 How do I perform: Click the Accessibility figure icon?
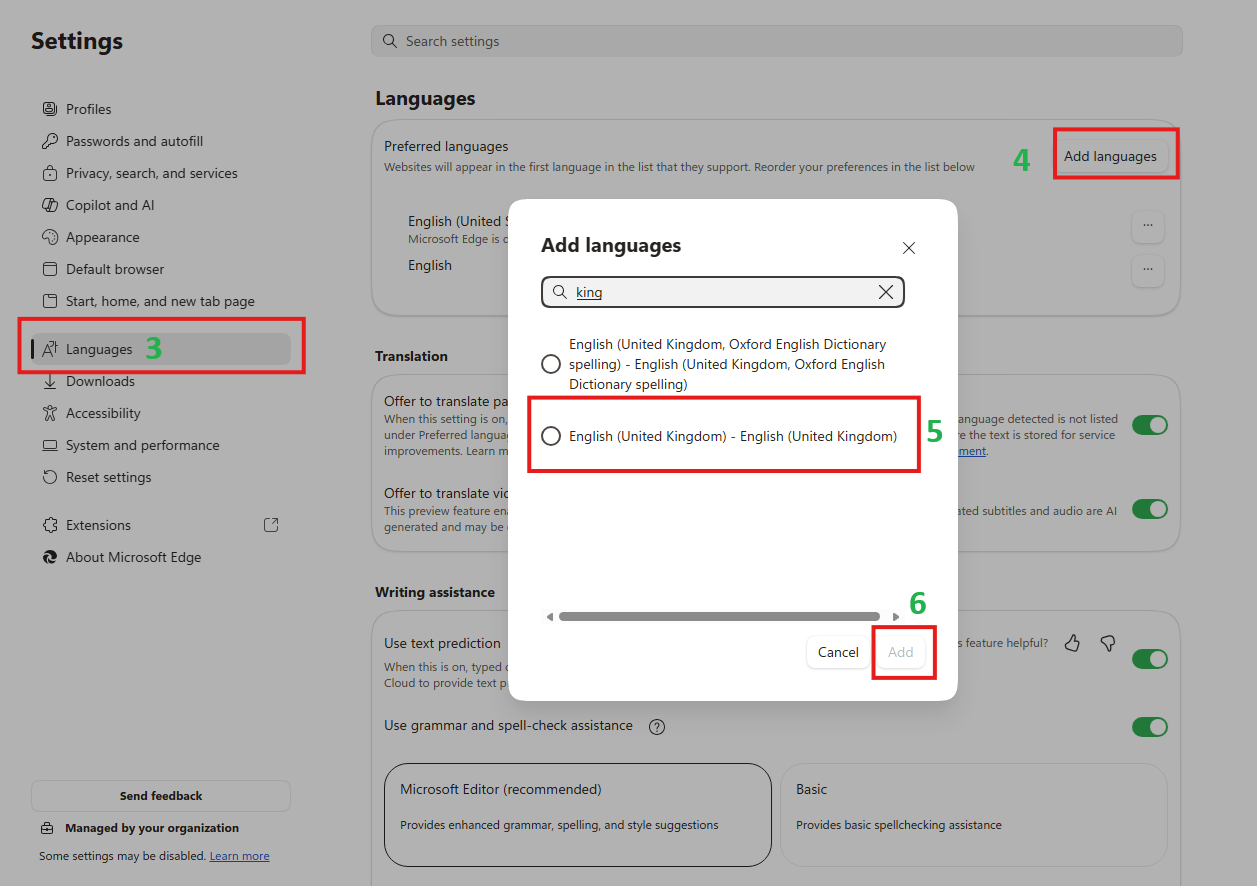50,413
